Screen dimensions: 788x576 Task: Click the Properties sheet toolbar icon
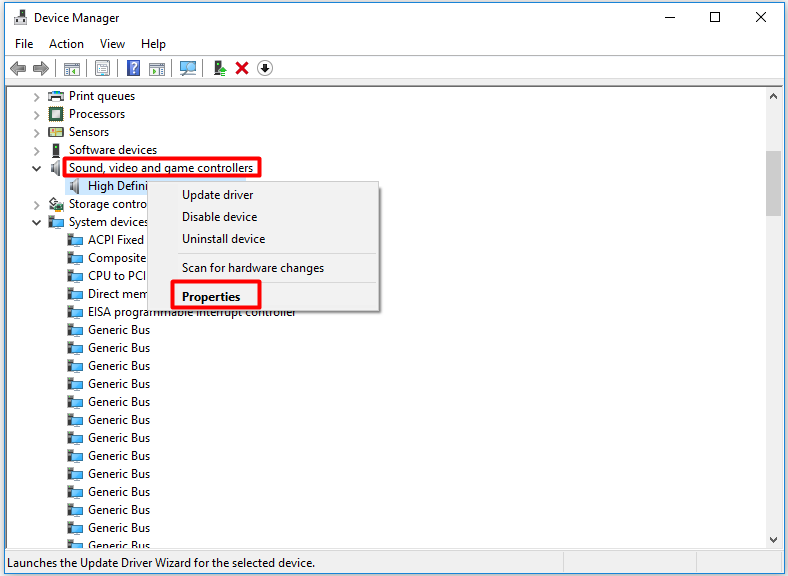102,68
